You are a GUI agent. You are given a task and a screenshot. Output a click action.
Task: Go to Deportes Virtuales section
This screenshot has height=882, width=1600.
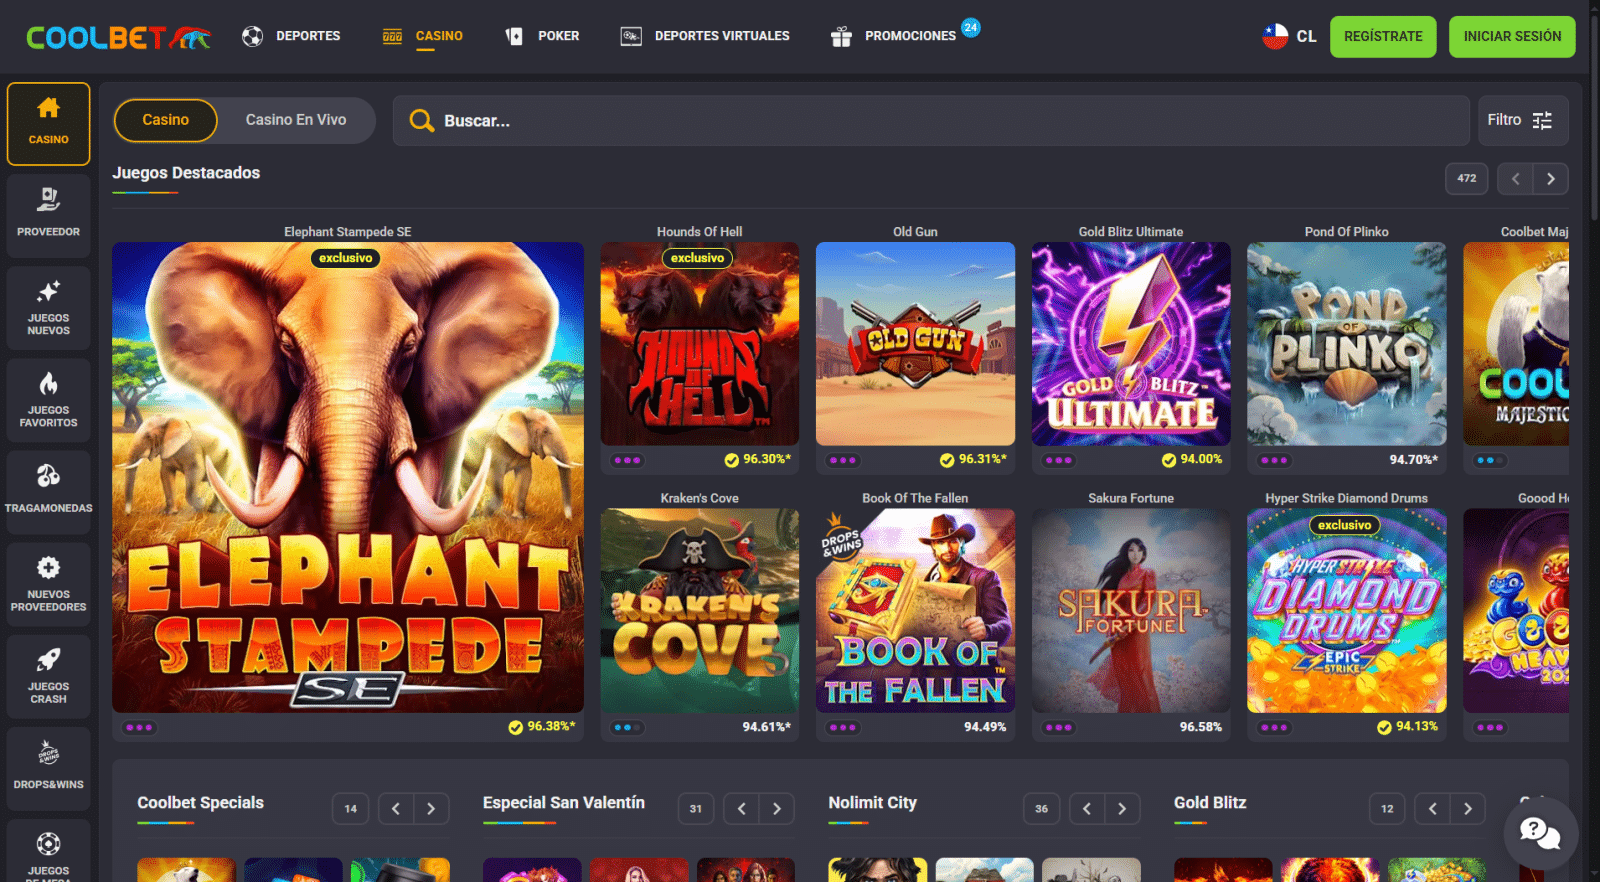tap(705, 36)
